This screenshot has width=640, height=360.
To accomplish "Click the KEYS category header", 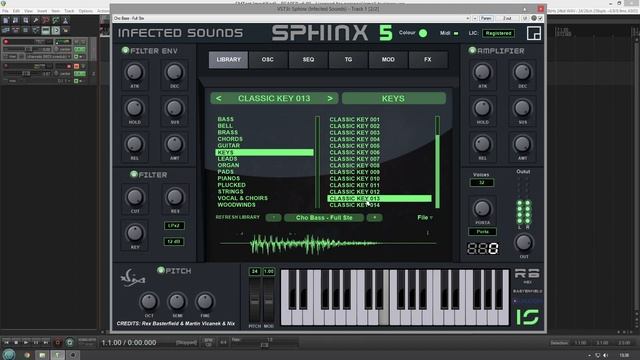I will 393,98.
